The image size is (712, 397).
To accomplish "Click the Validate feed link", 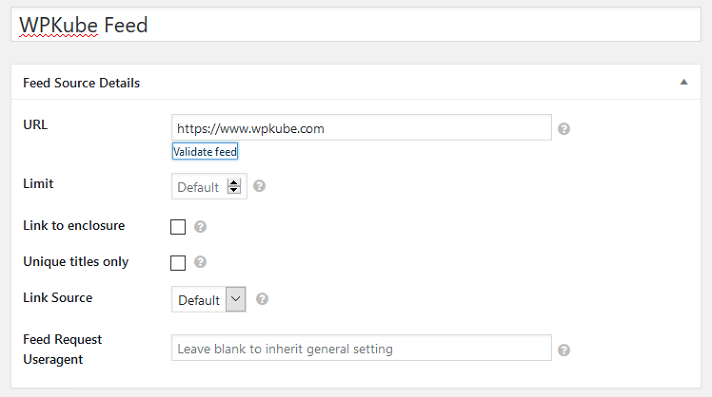I will (x=205, y=152).
